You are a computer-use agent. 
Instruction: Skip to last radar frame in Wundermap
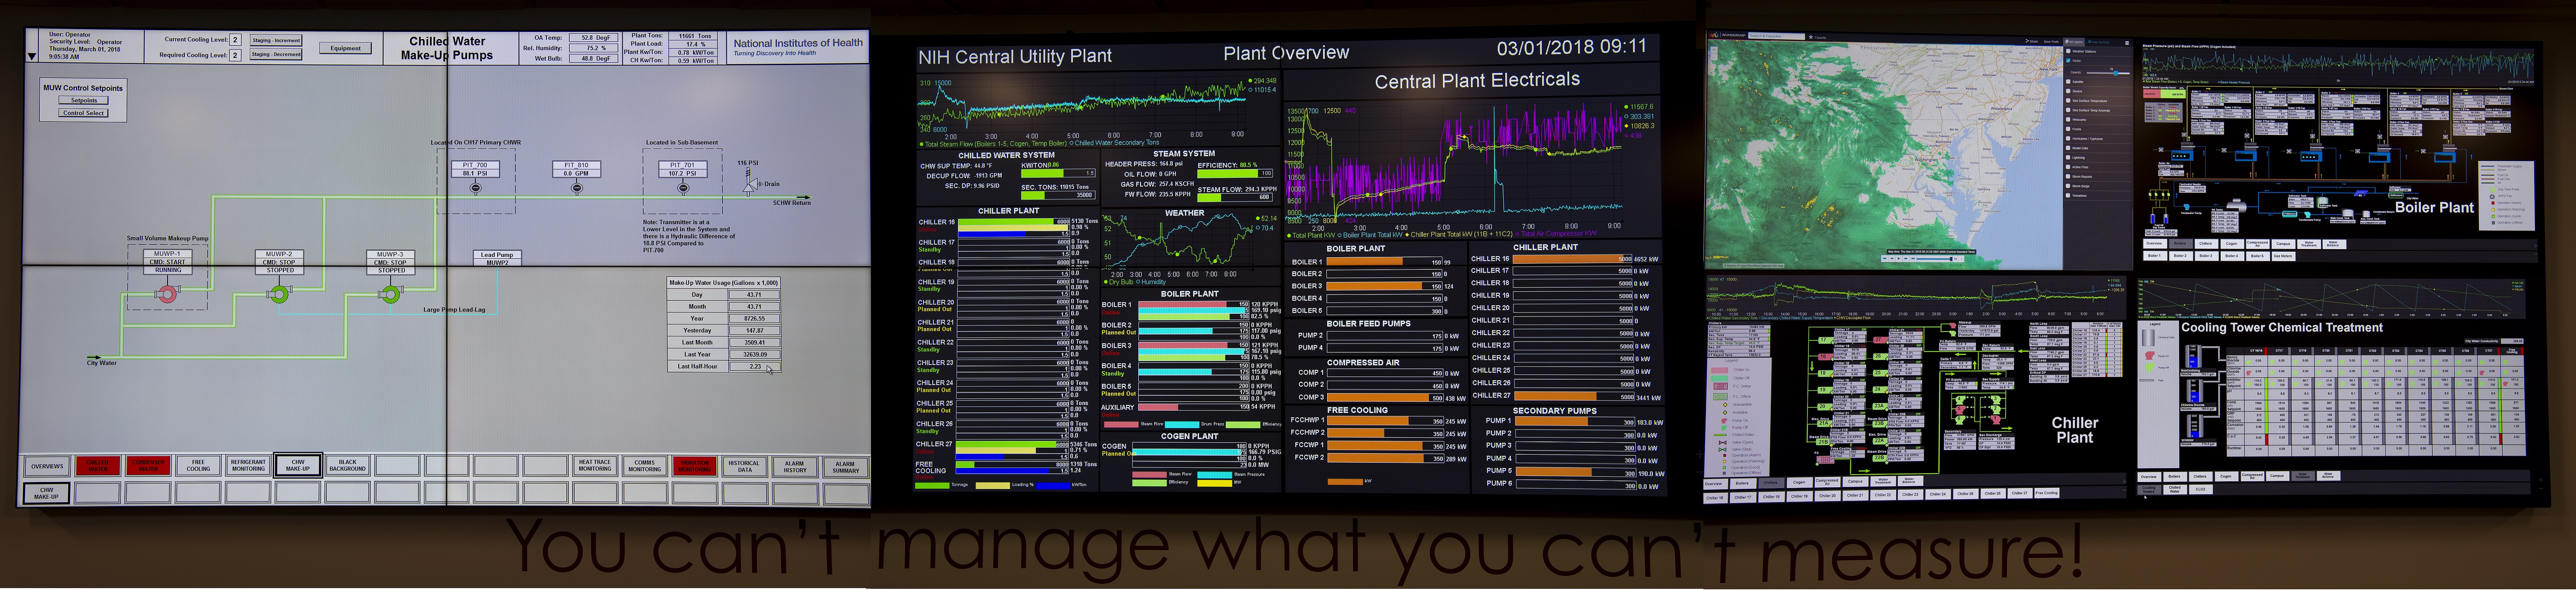[x=1913, y=259]
